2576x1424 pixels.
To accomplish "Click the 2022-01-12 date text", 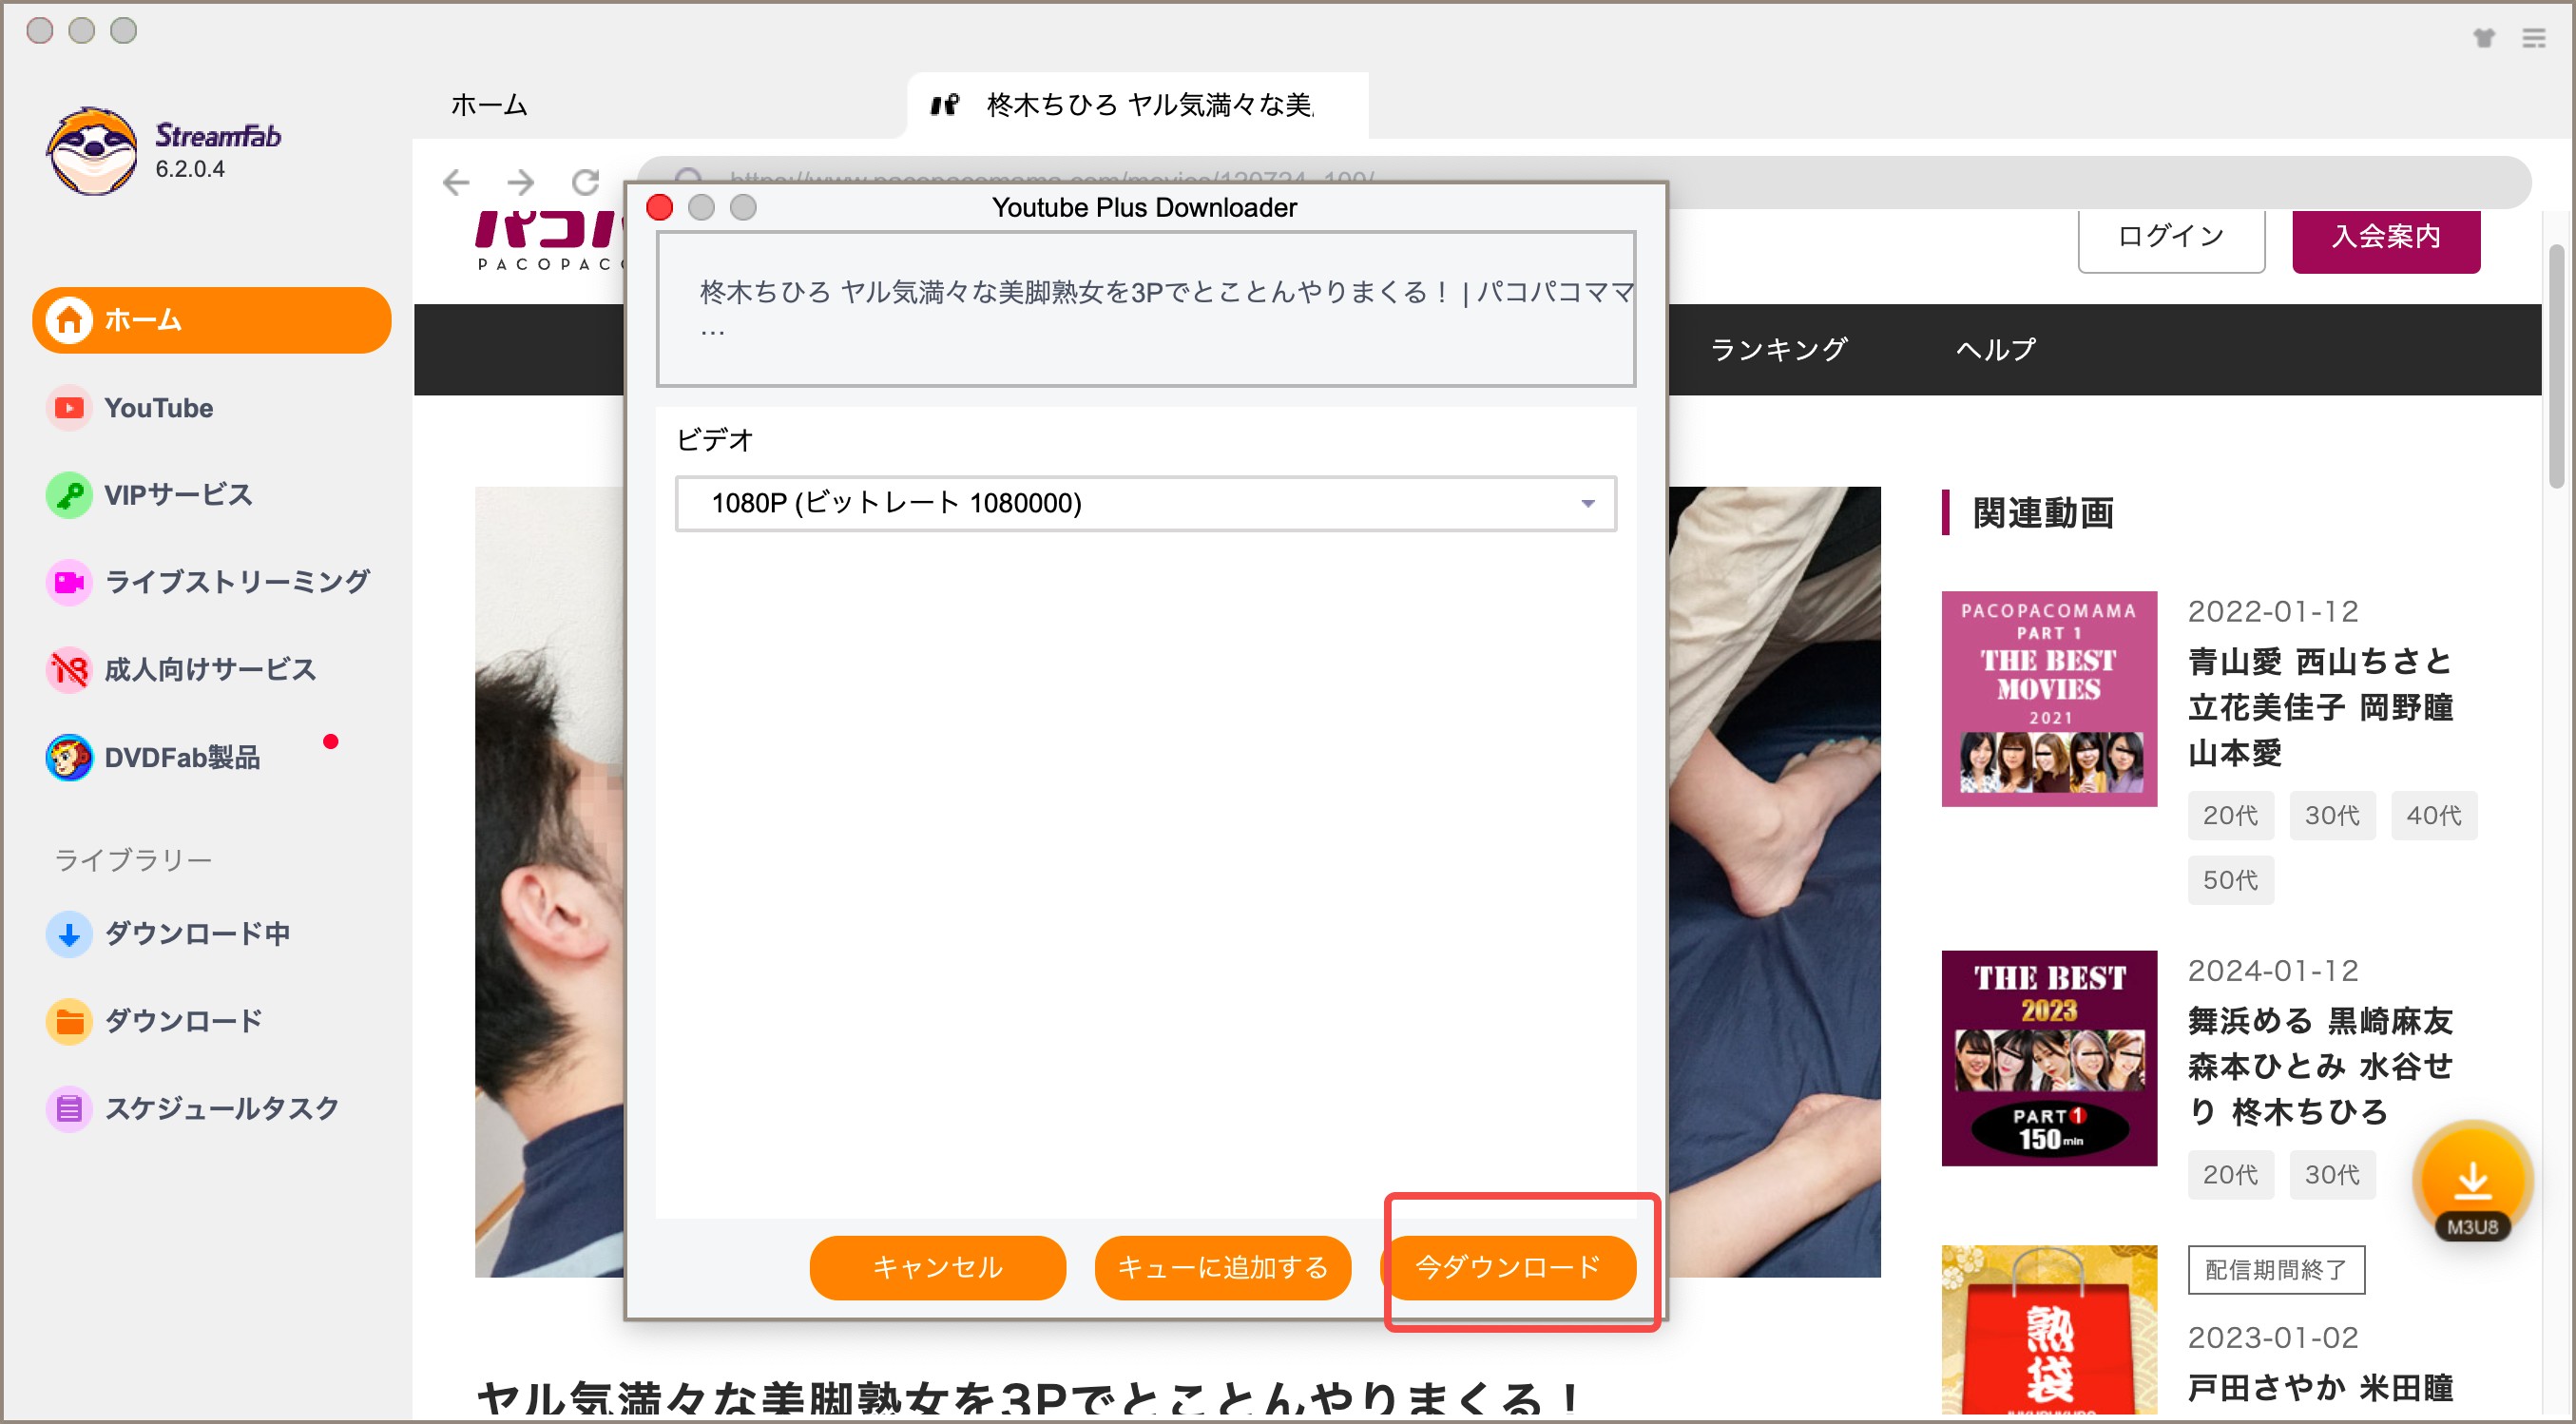I will pyautogui.click(x=2272, y=611).
